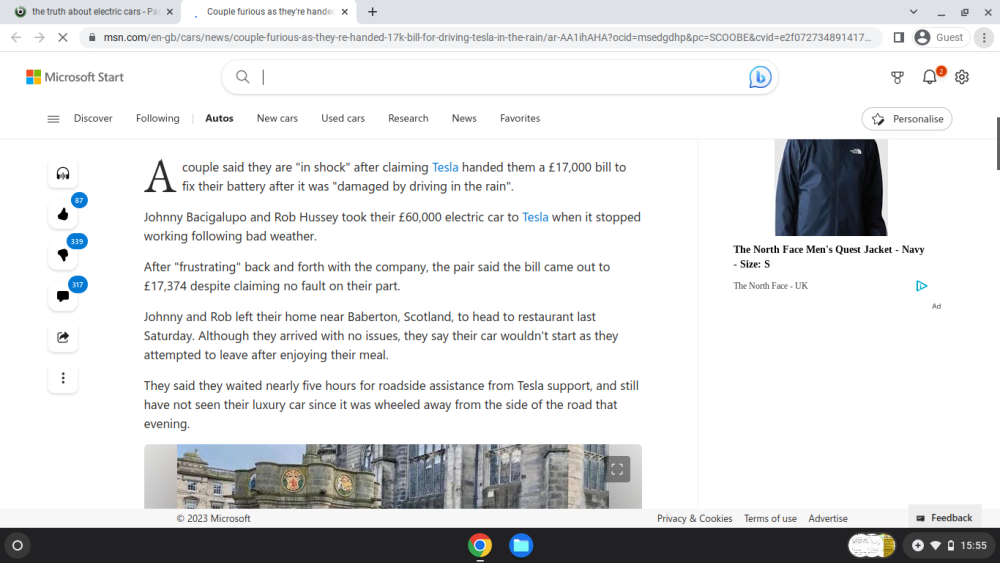Select the Autos section

[219, 119]
